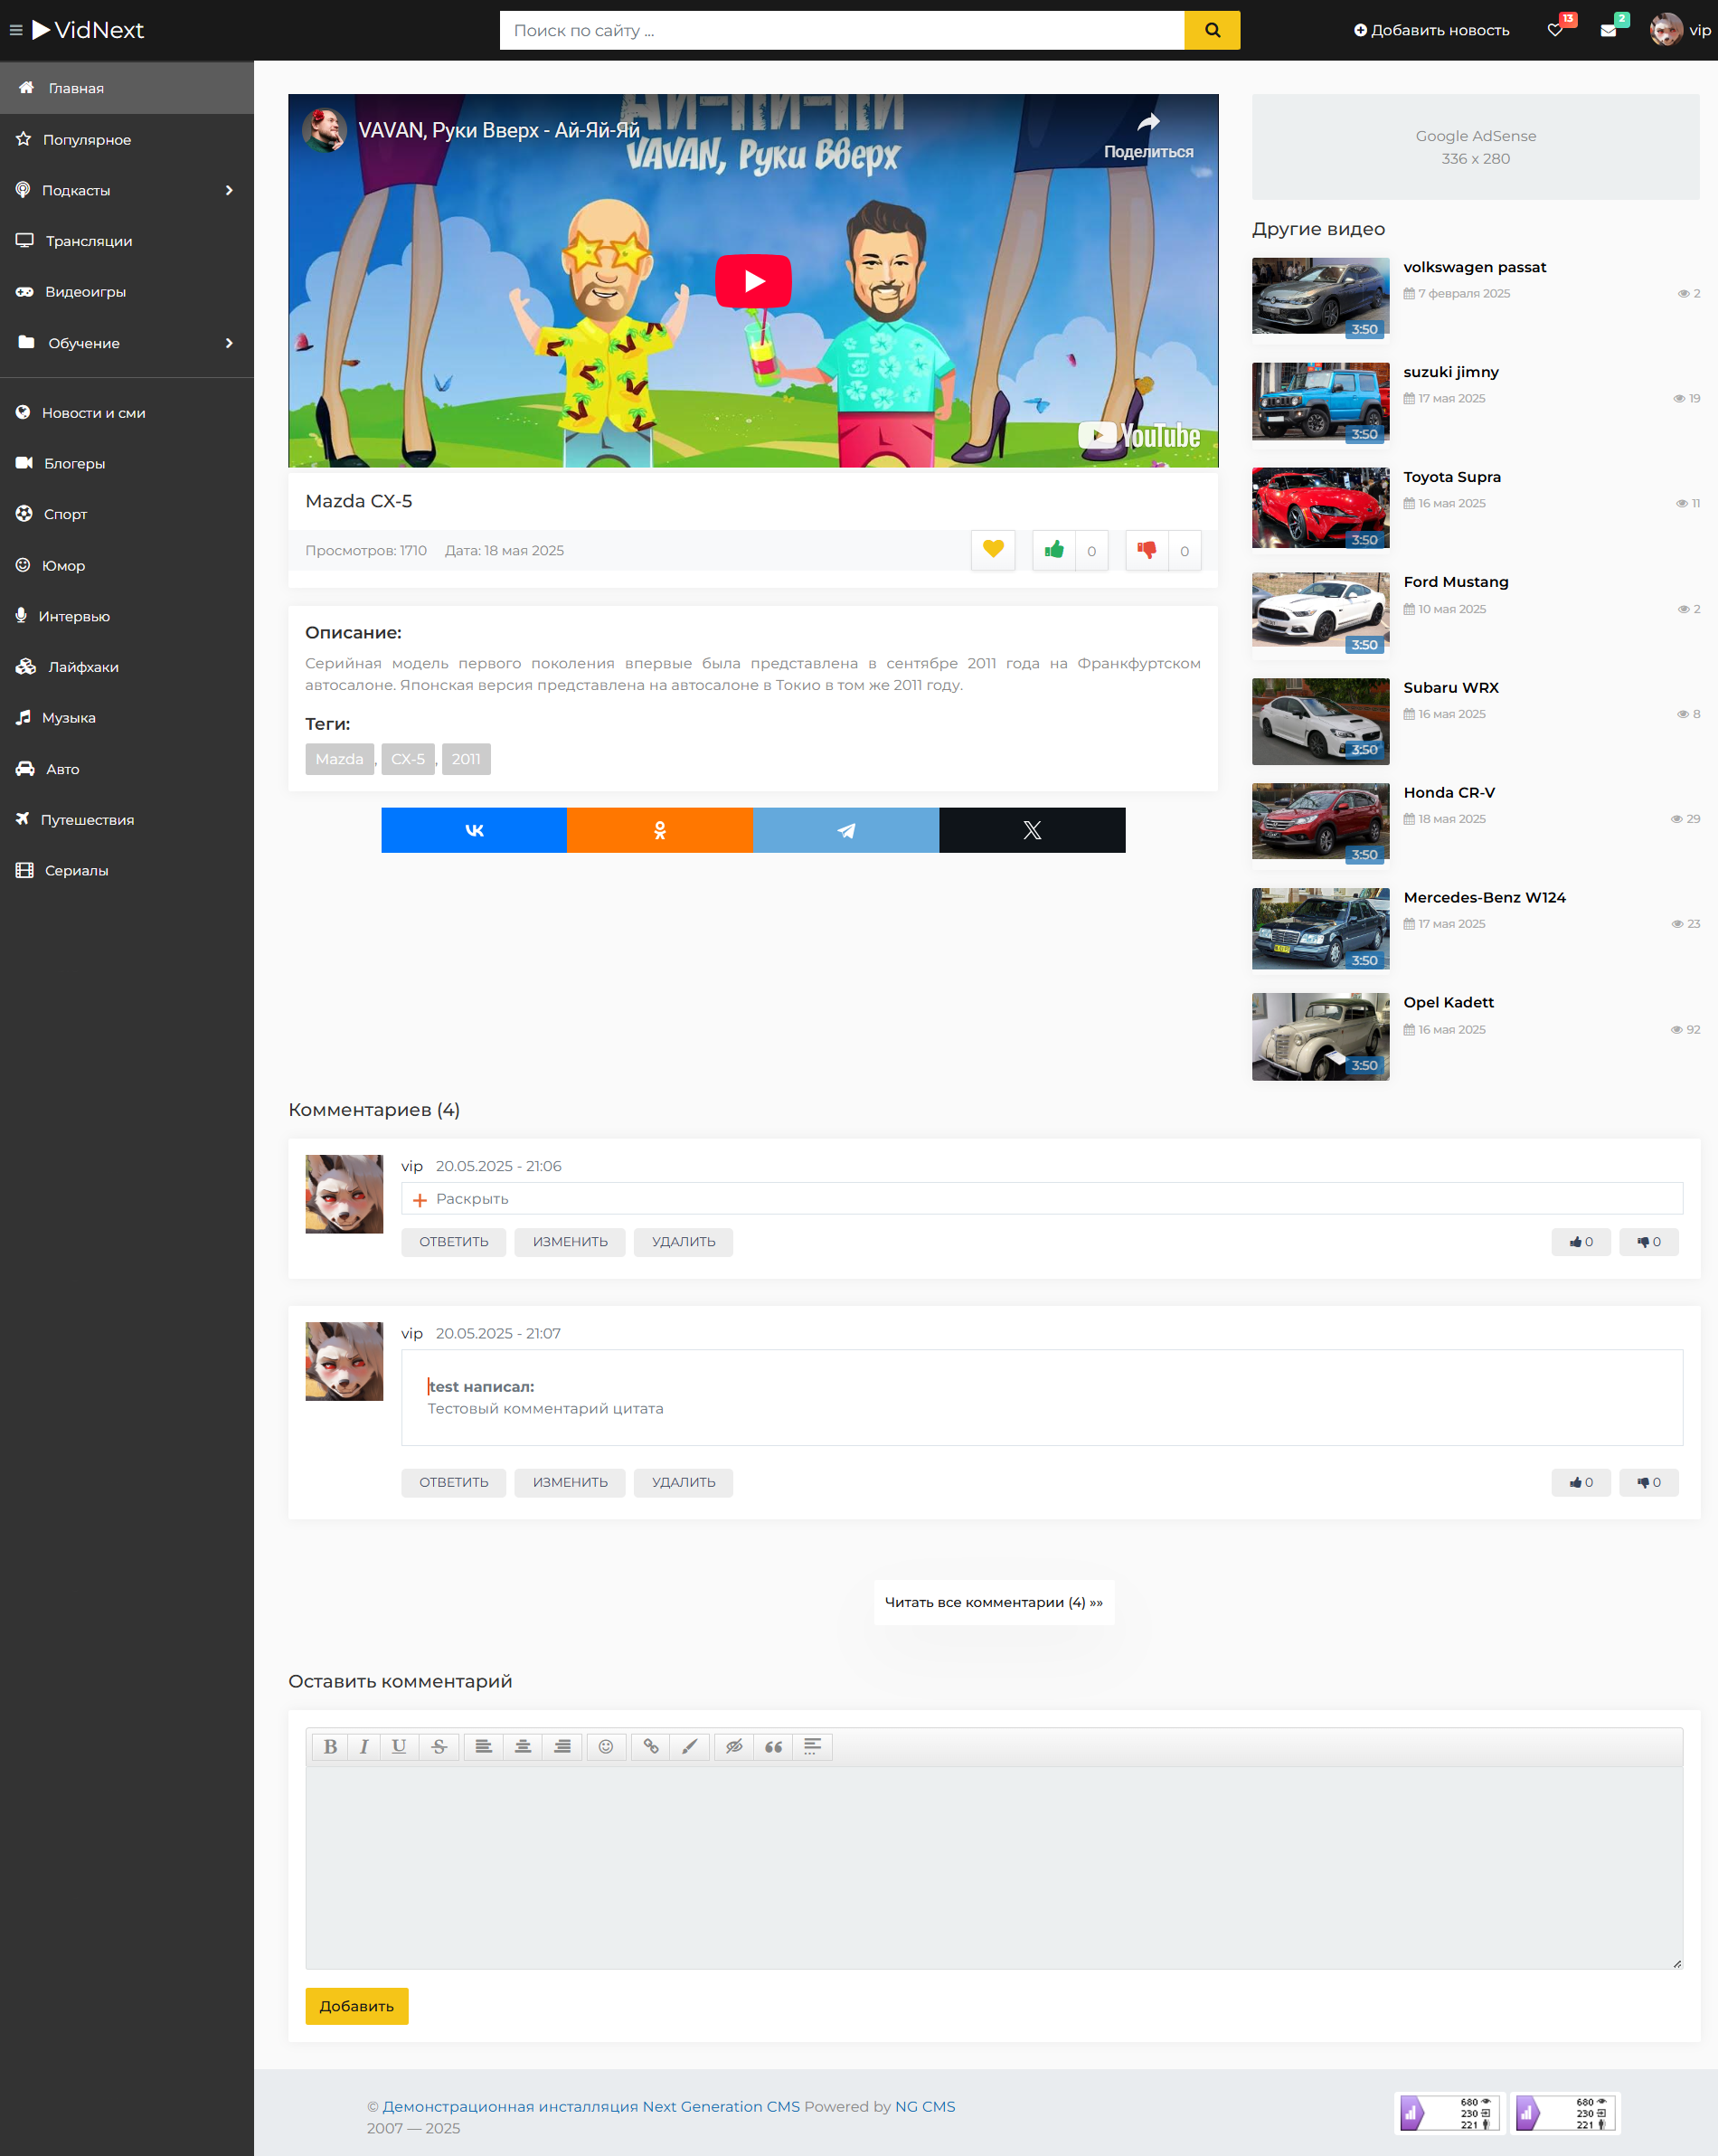Open Honda CR-V video title
Screen dimensions: 1718x2156
coord(1449,792)
